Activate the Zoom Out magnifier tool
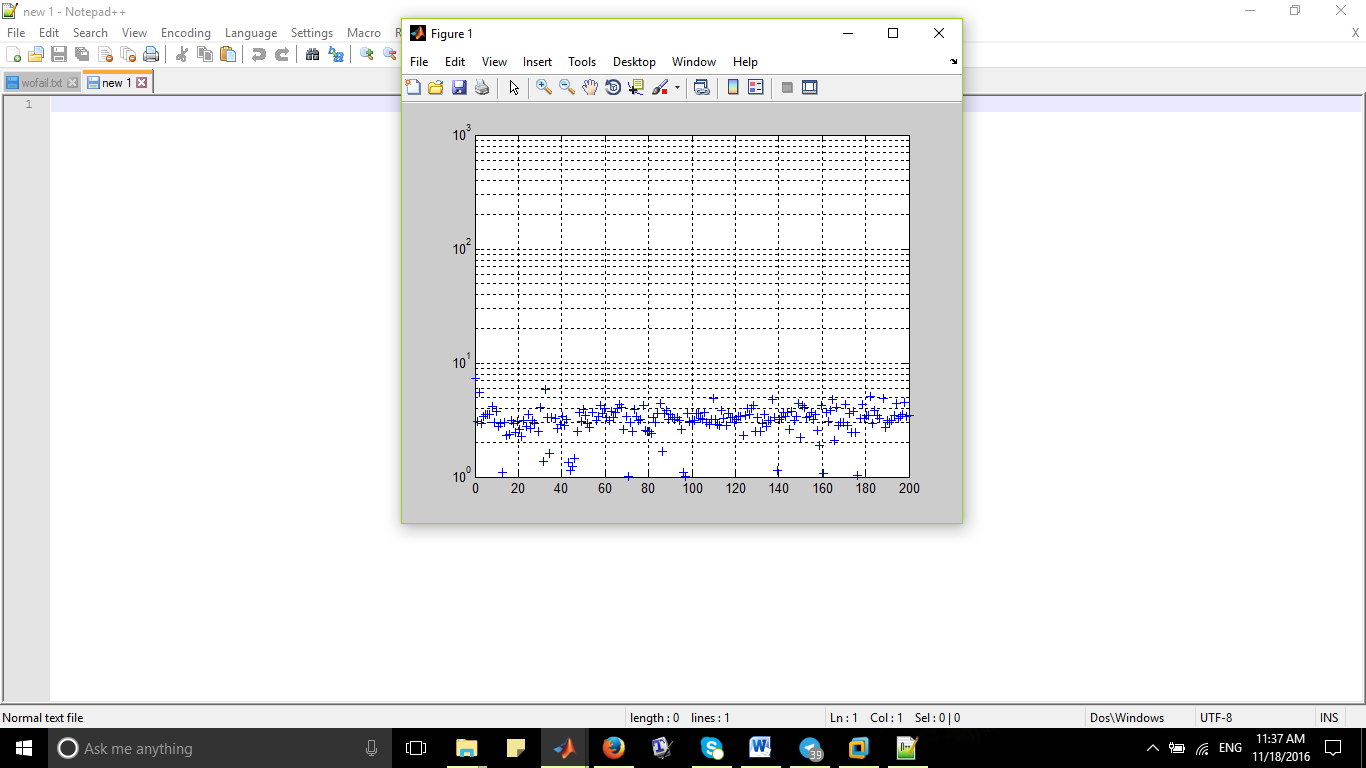This screenshot has width=1366, height=768. [567, 88]
